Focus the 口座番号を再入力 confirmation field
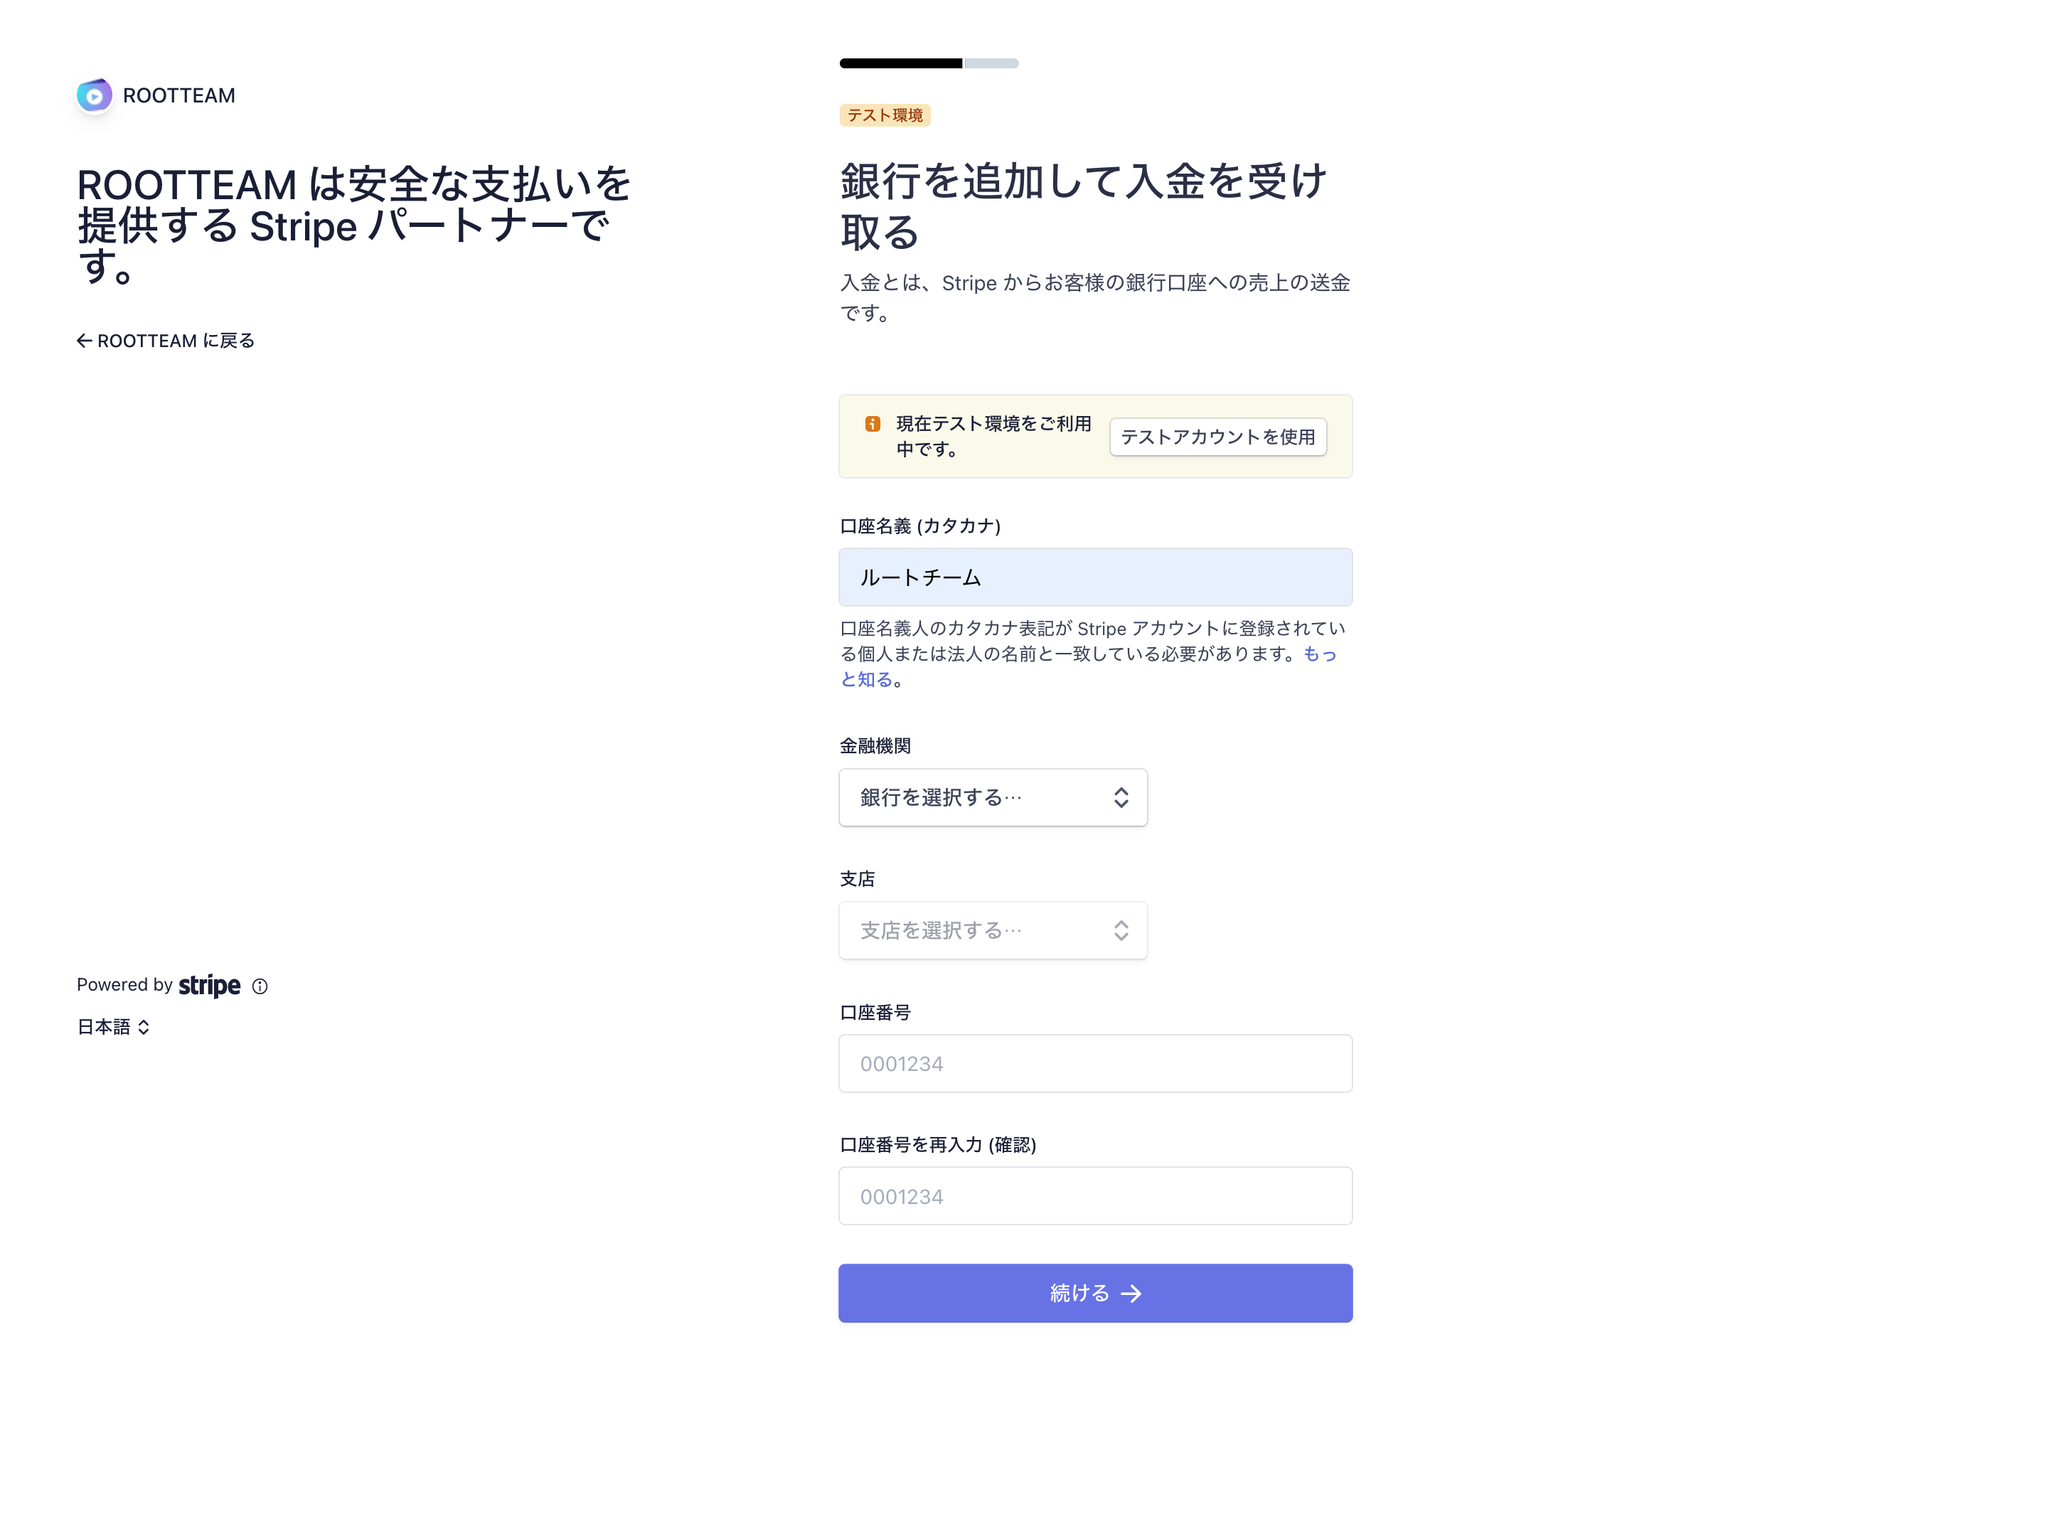 point(1094,1196)
